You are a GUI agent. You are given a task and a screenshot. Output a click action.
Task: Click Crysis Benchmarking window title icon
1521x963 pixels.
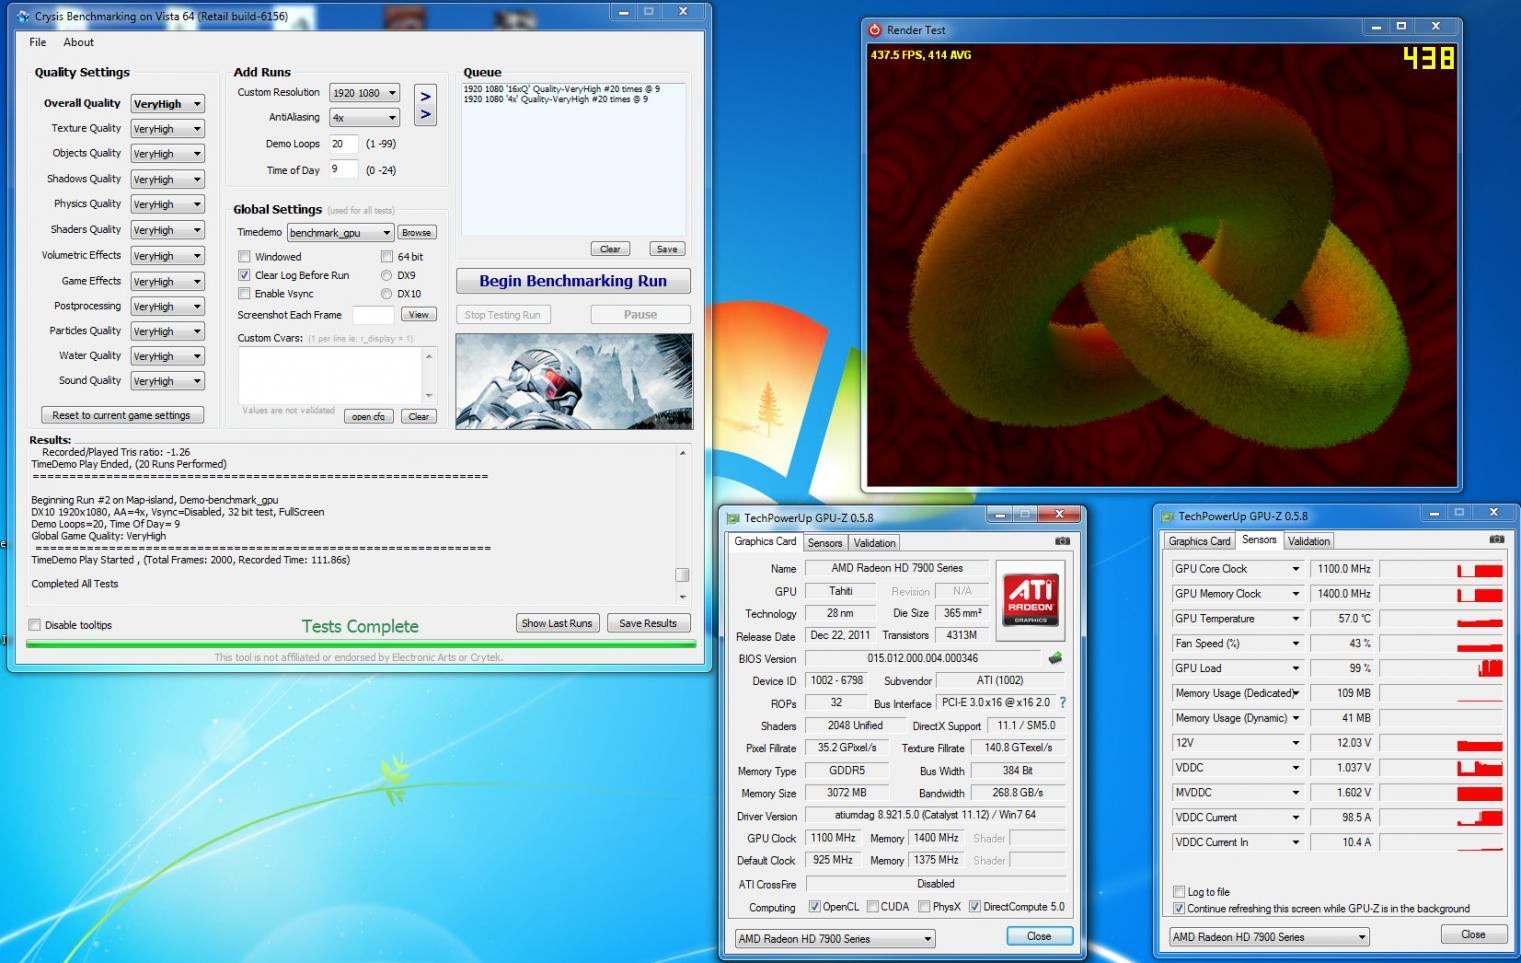click(23, 16)
